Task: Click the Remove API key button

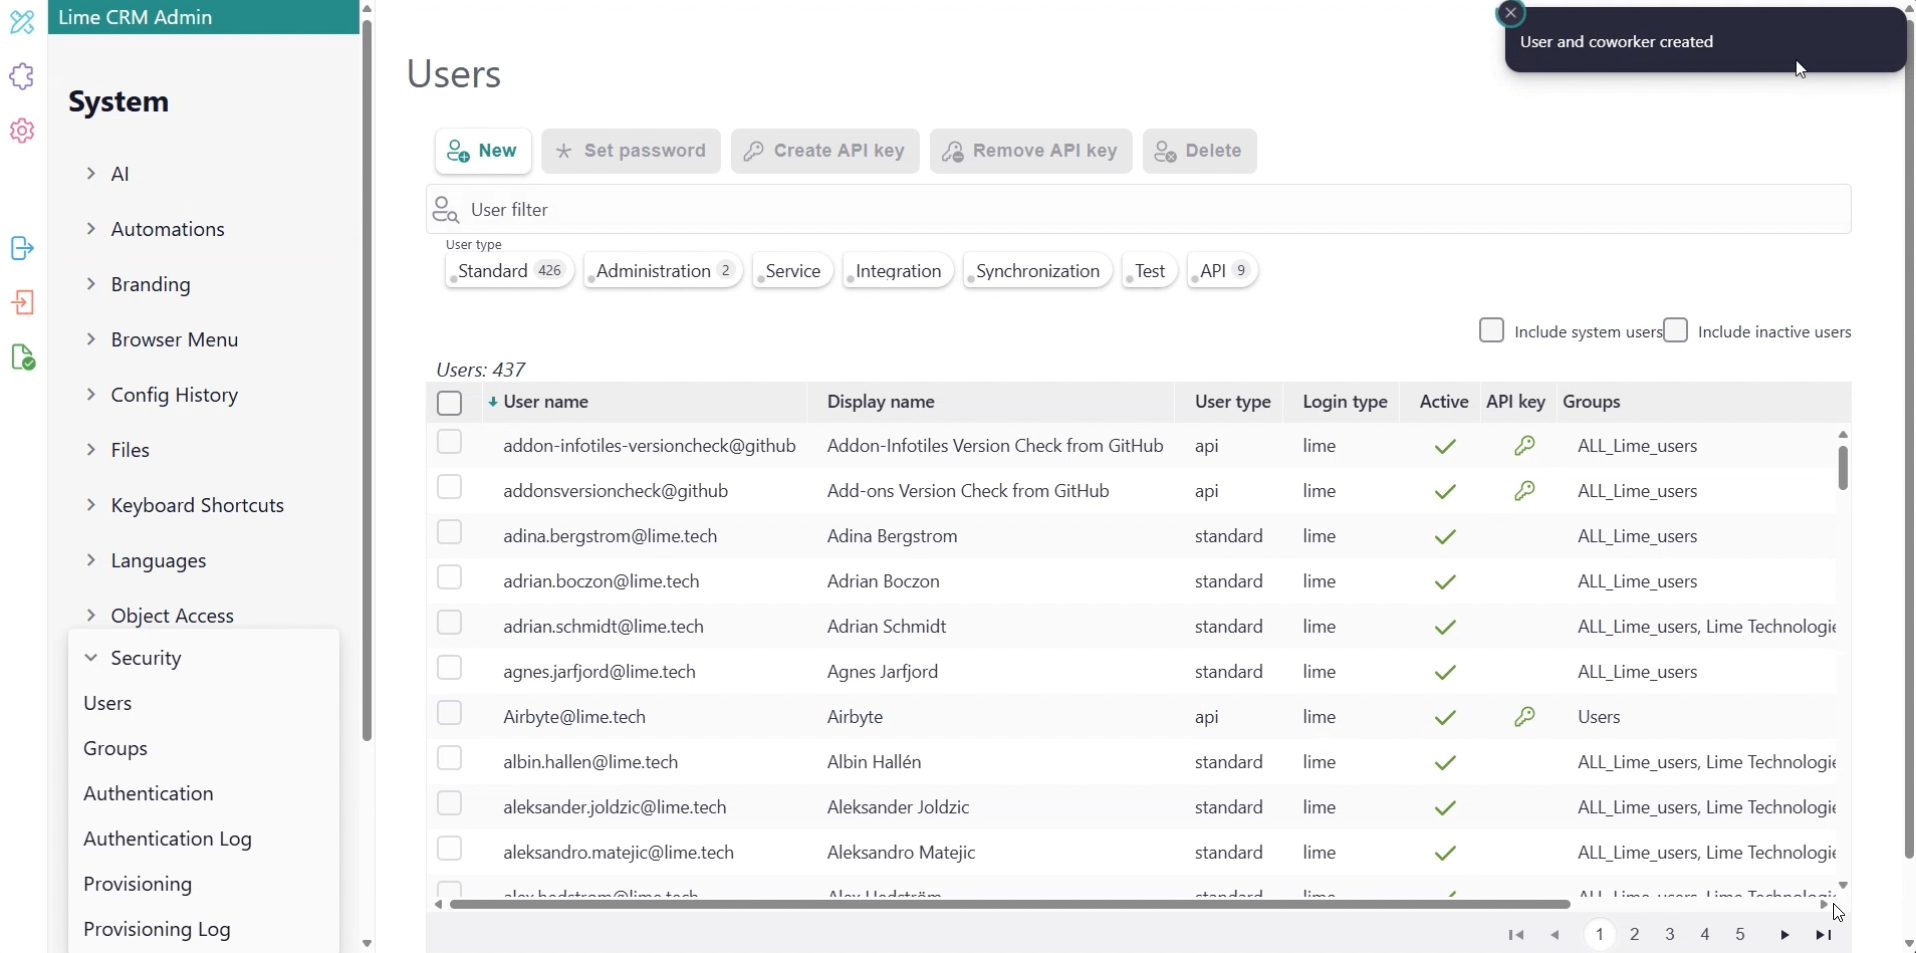Action: 1031,151
